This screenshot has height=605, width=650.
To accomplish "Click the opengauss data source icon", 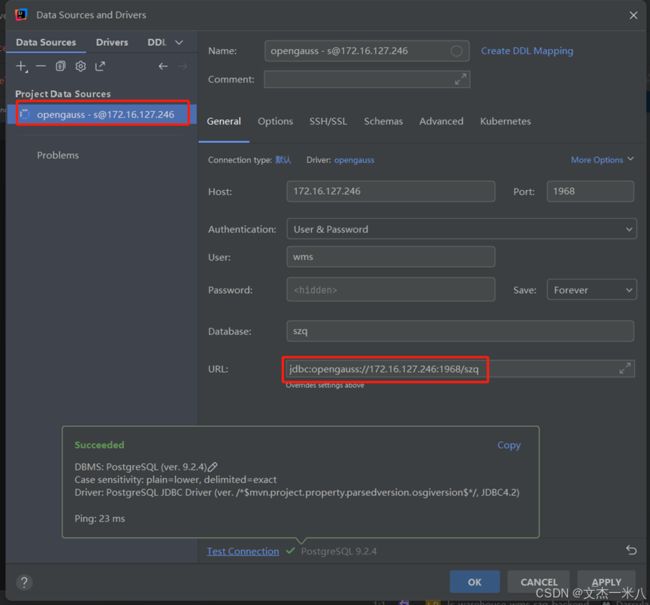I will point(25,114).
